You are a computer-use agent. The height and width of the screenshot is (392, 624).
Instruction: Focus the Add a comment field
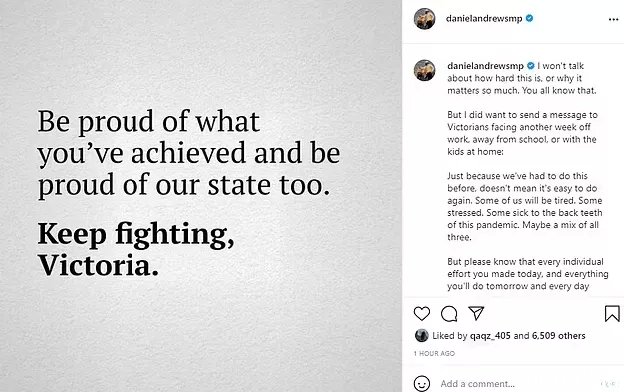pos(517,384)
